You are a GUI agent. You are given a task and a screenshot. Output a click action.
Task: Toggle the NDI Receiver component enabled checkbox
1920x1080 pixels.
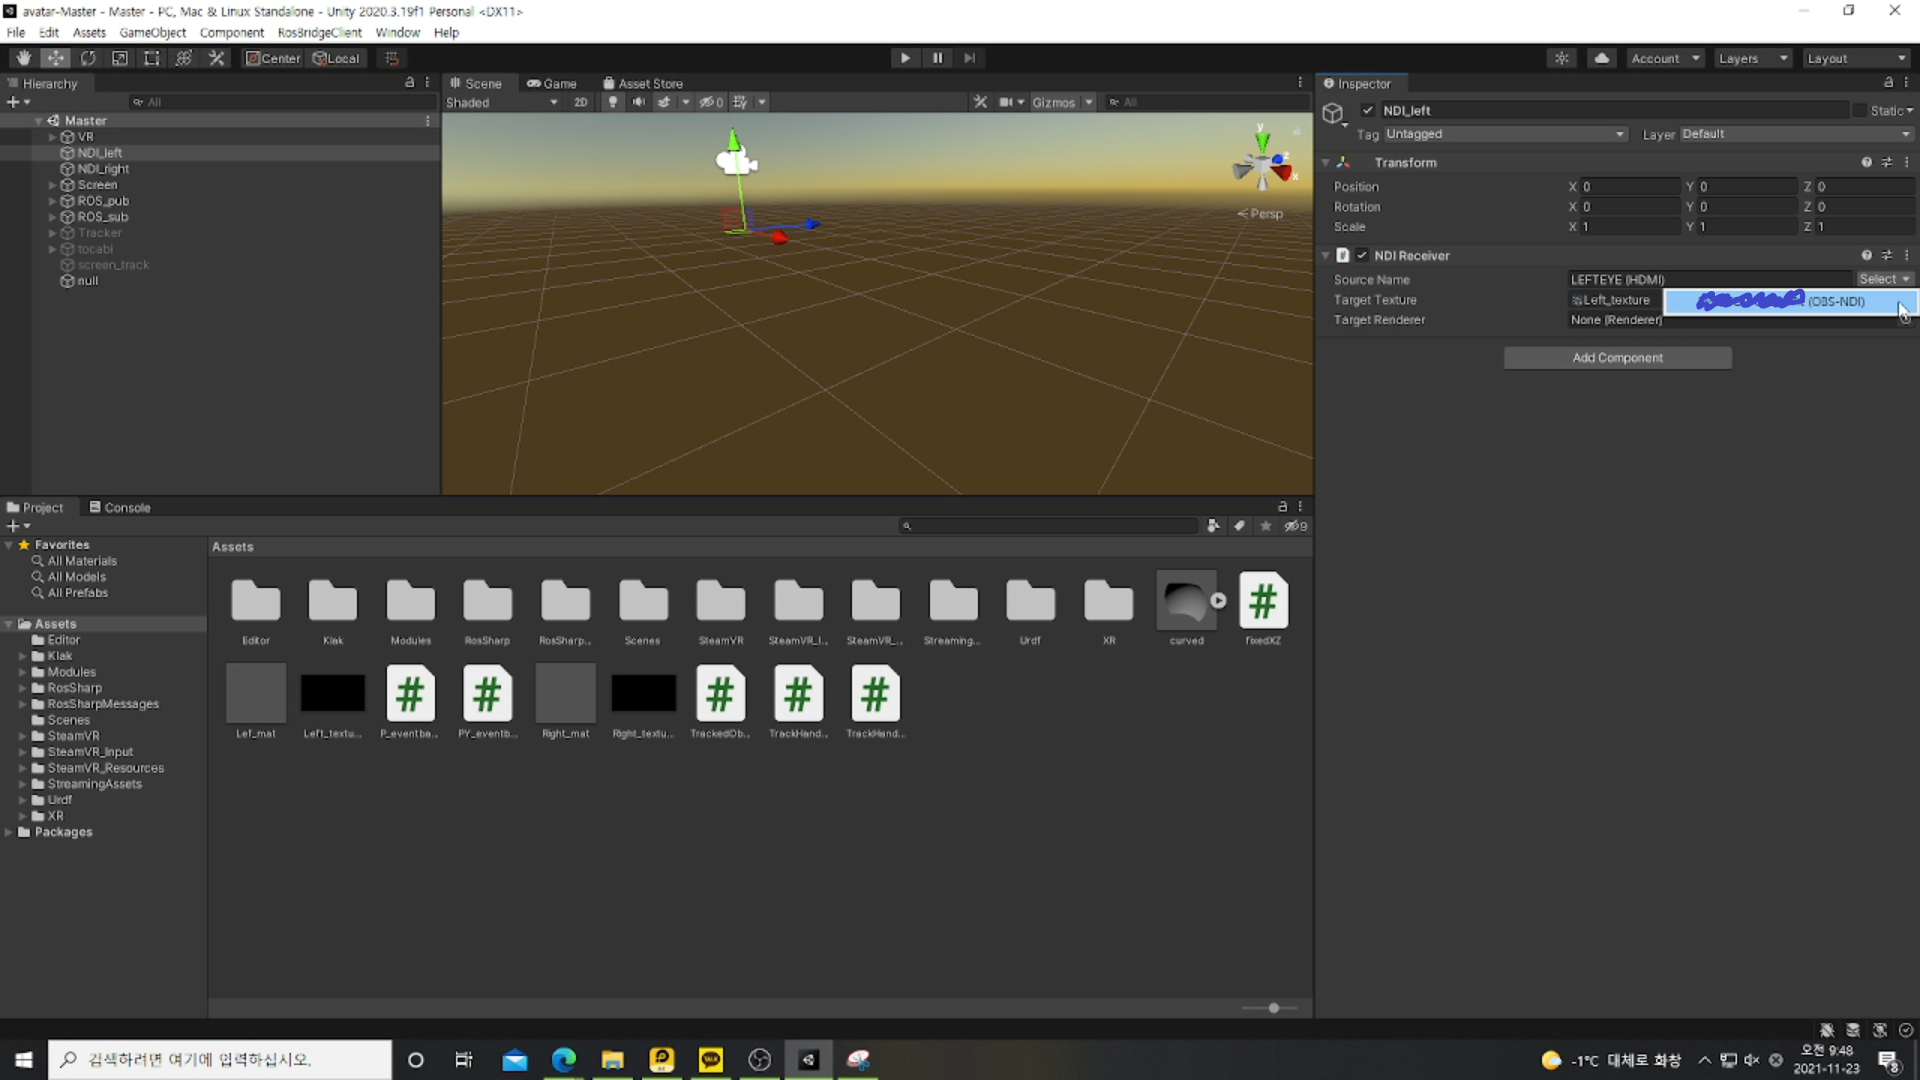pyautogui.click(x=1362, y=255)
